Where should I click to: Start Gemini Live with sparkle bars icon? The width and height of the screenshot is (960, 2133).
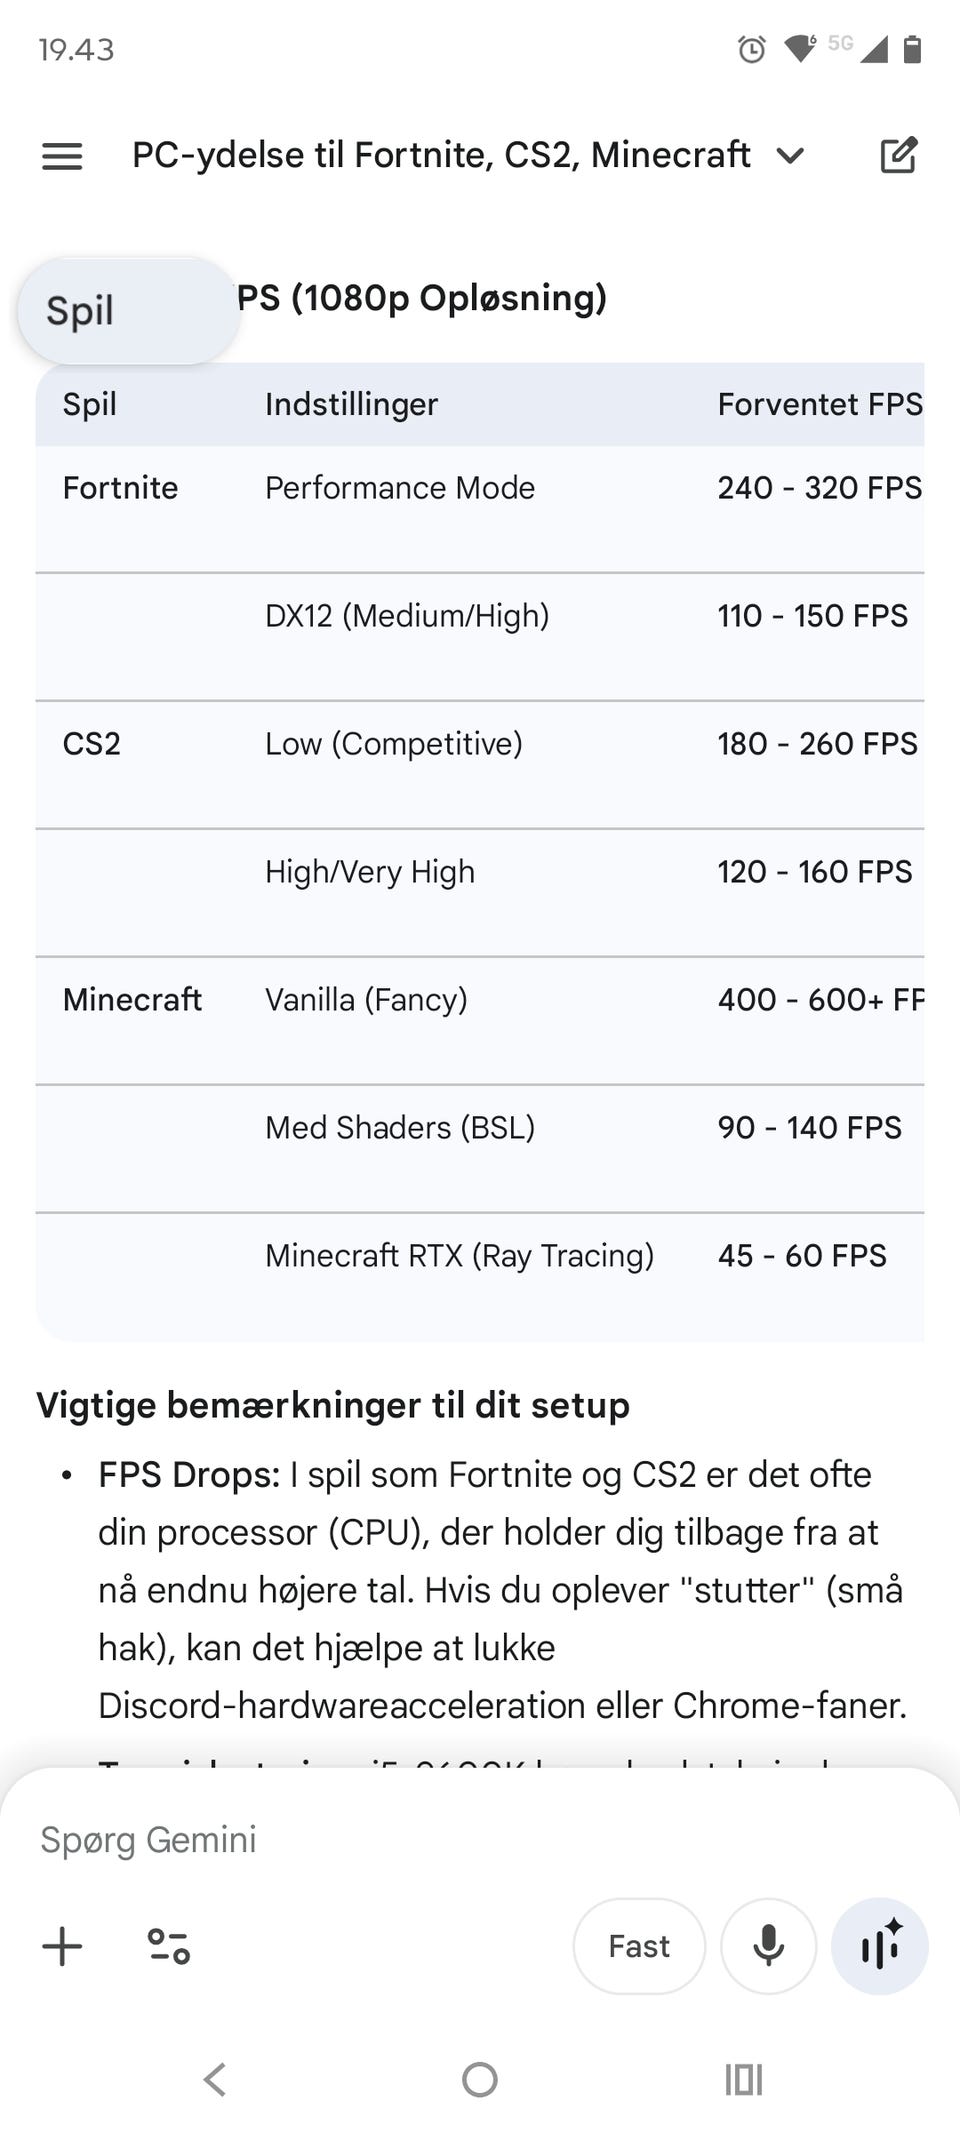pyautogui.click(x=880, y=1946)
